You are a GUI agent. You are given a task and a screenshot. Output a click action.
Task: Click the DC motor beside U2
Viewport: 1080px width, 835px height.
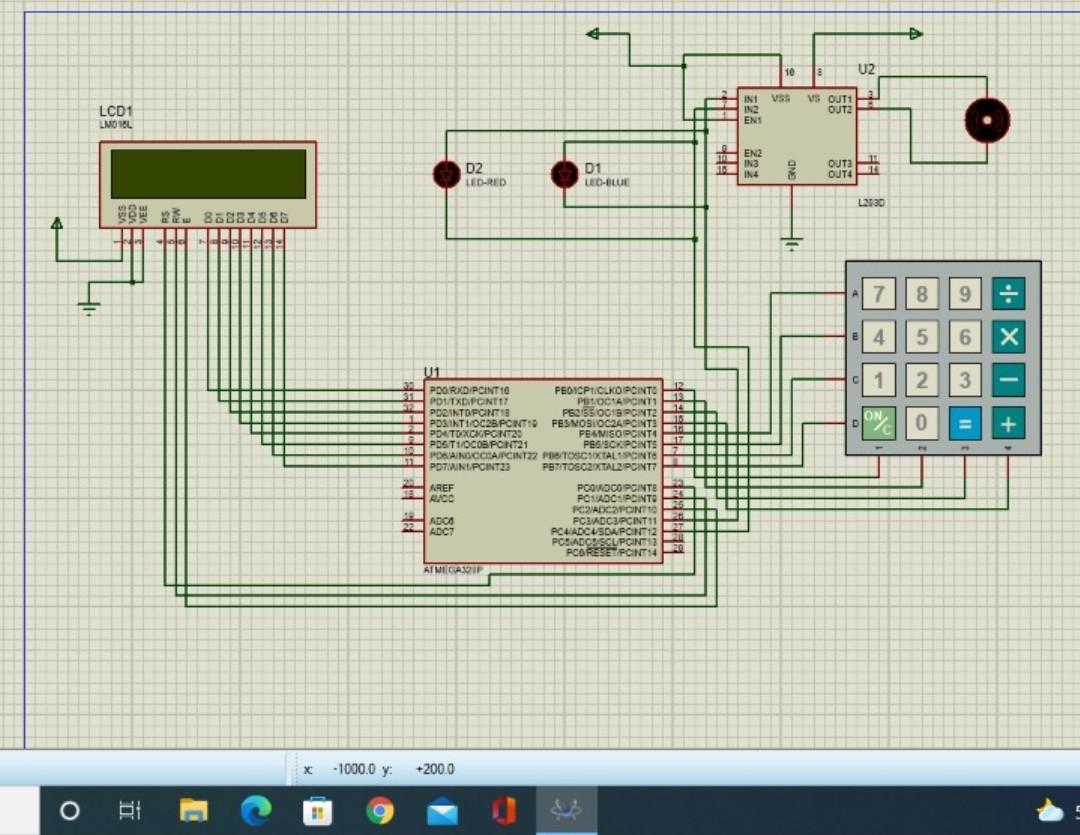click(986, 120)
